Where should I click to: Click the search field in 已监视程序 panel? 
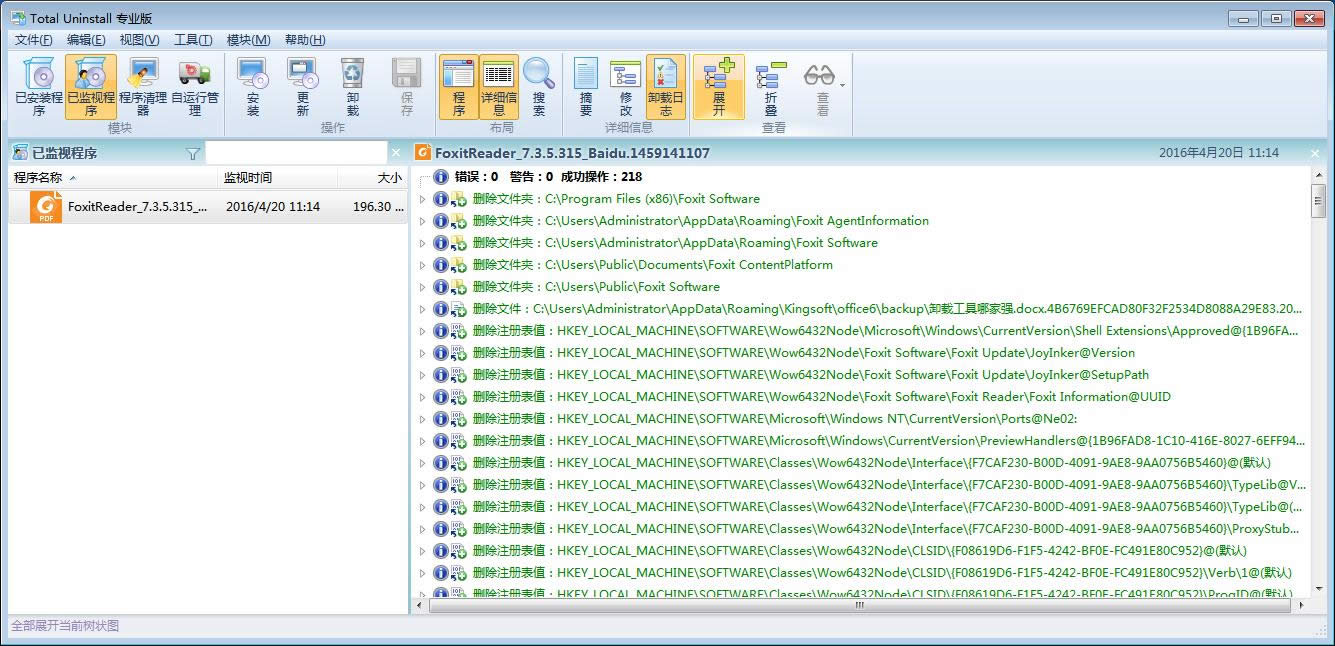click(x=296, y=153)
